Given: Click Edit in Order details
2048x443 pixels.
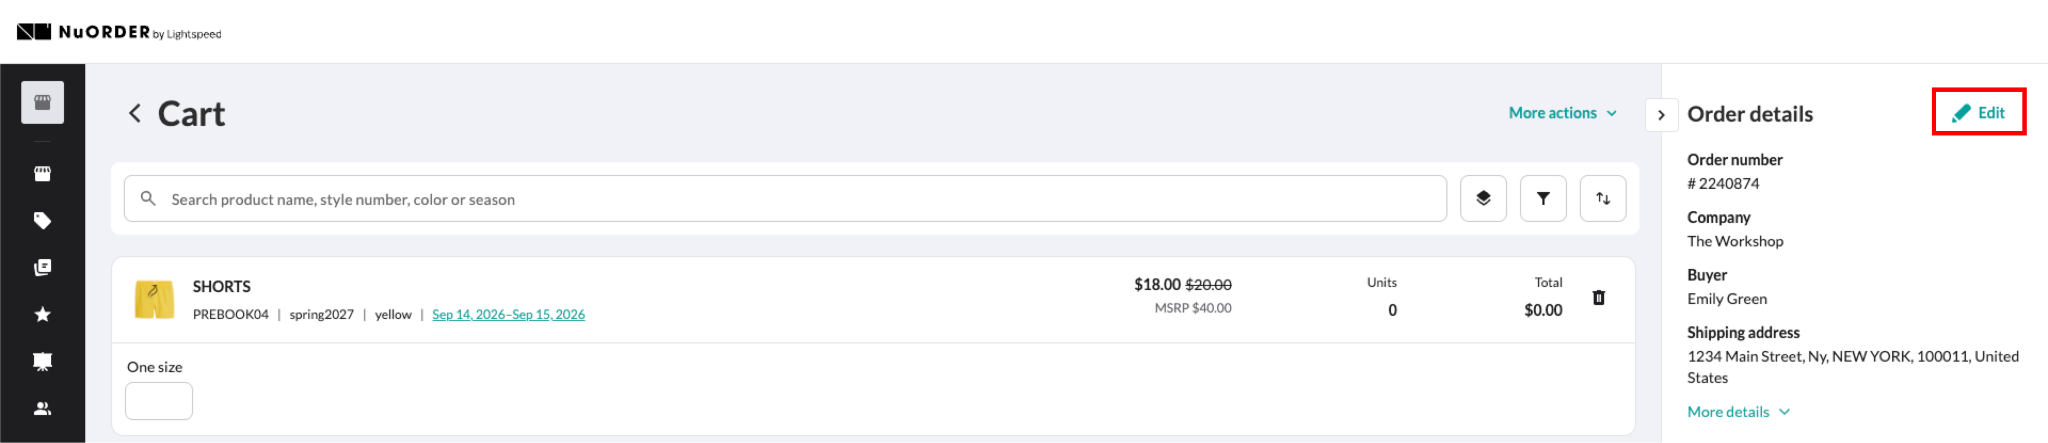Looking at the screenshot, I should coord(1979,113).
